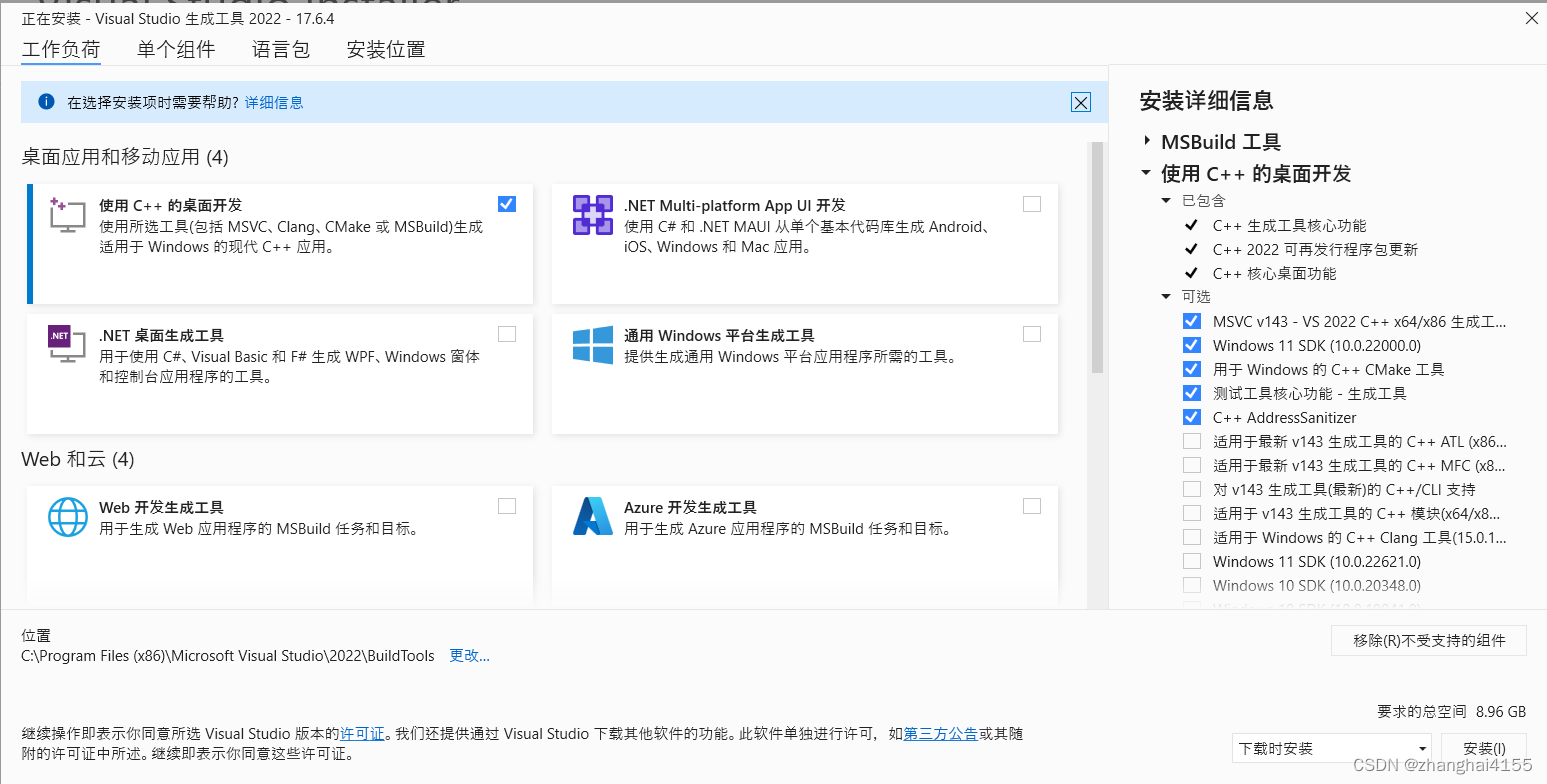1547x784 pixels.
Task: Click the Universal Windows Platform tools icon
Action: click(593, 345)
